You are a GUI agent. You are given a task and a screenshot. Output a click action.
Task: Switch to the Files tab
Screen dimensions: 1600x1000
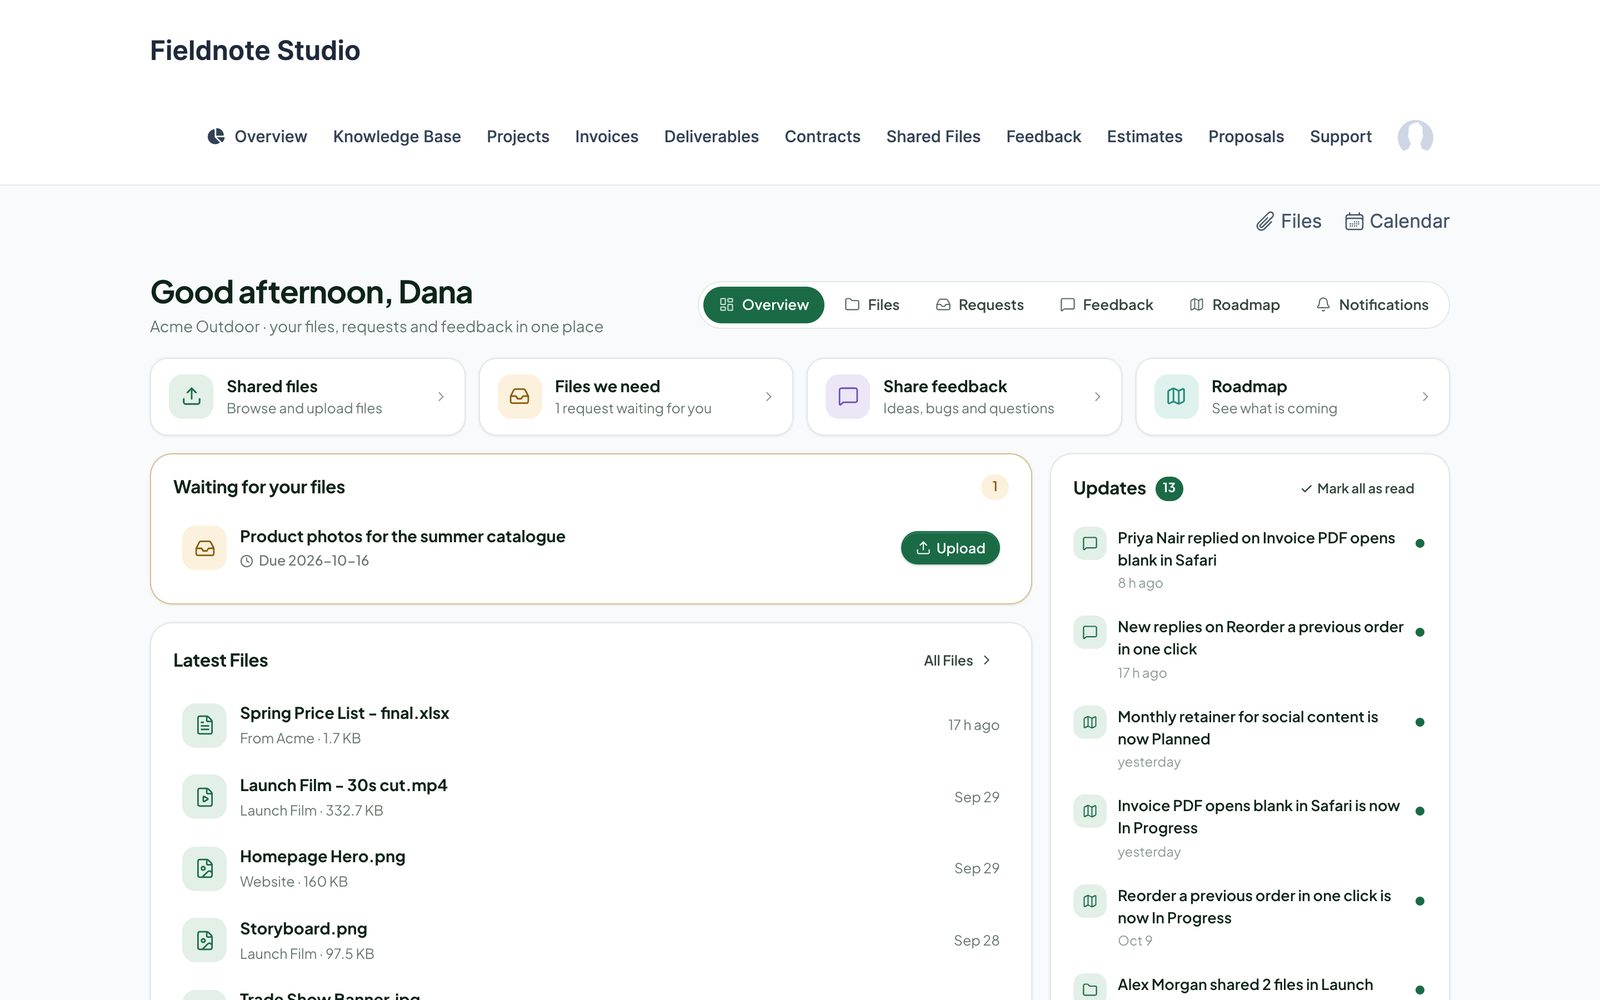pyautogui.click(x=872, y=305)
